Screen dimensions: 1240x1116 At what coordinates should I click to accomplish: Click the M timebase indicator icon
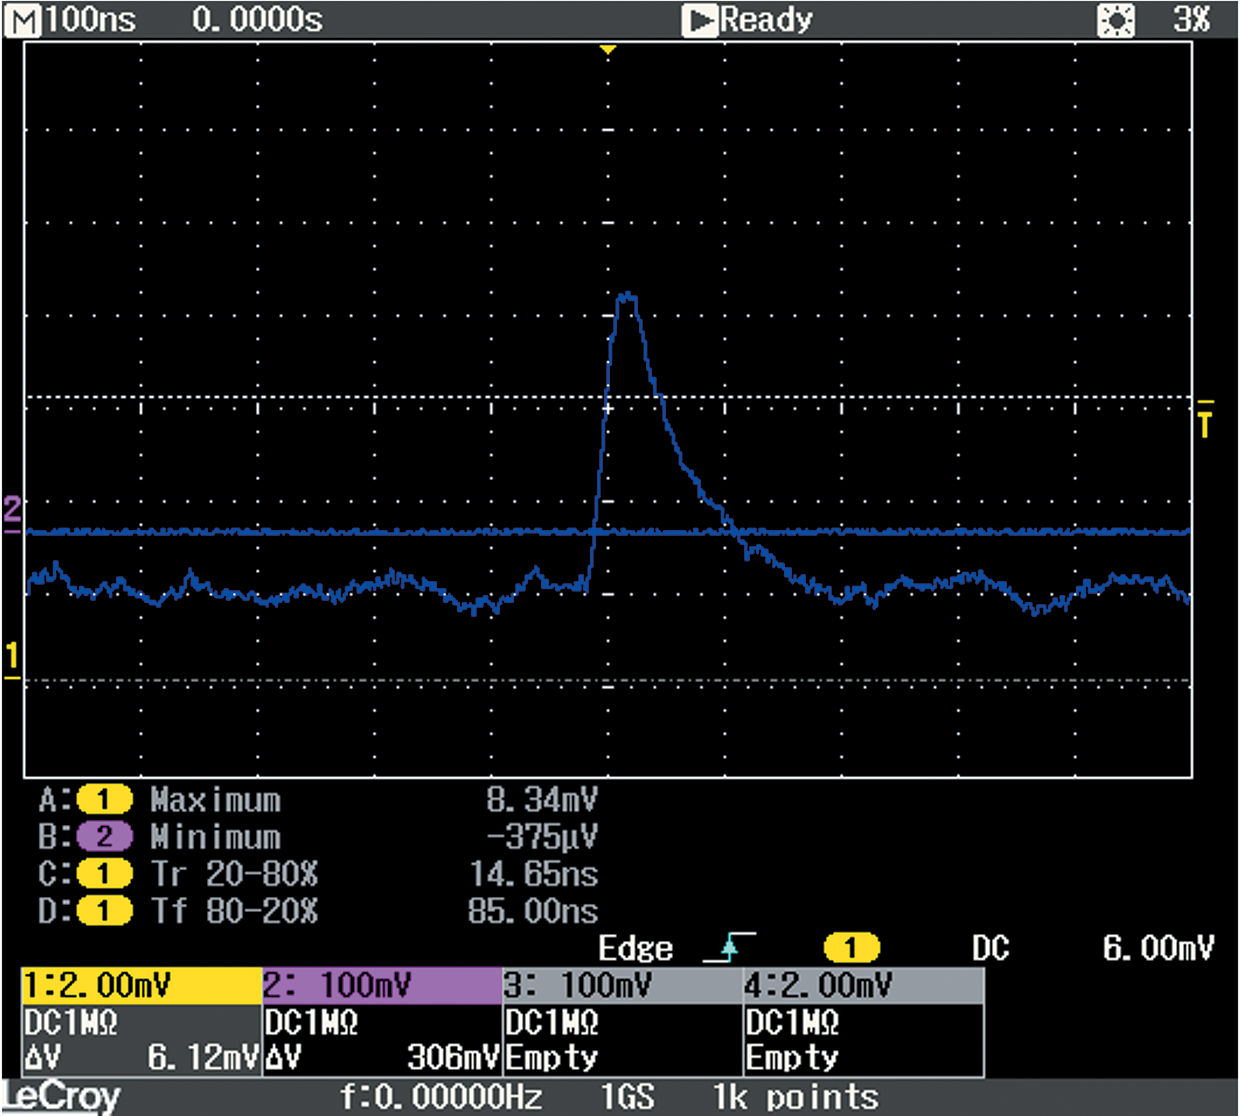(x=23, y=20)
